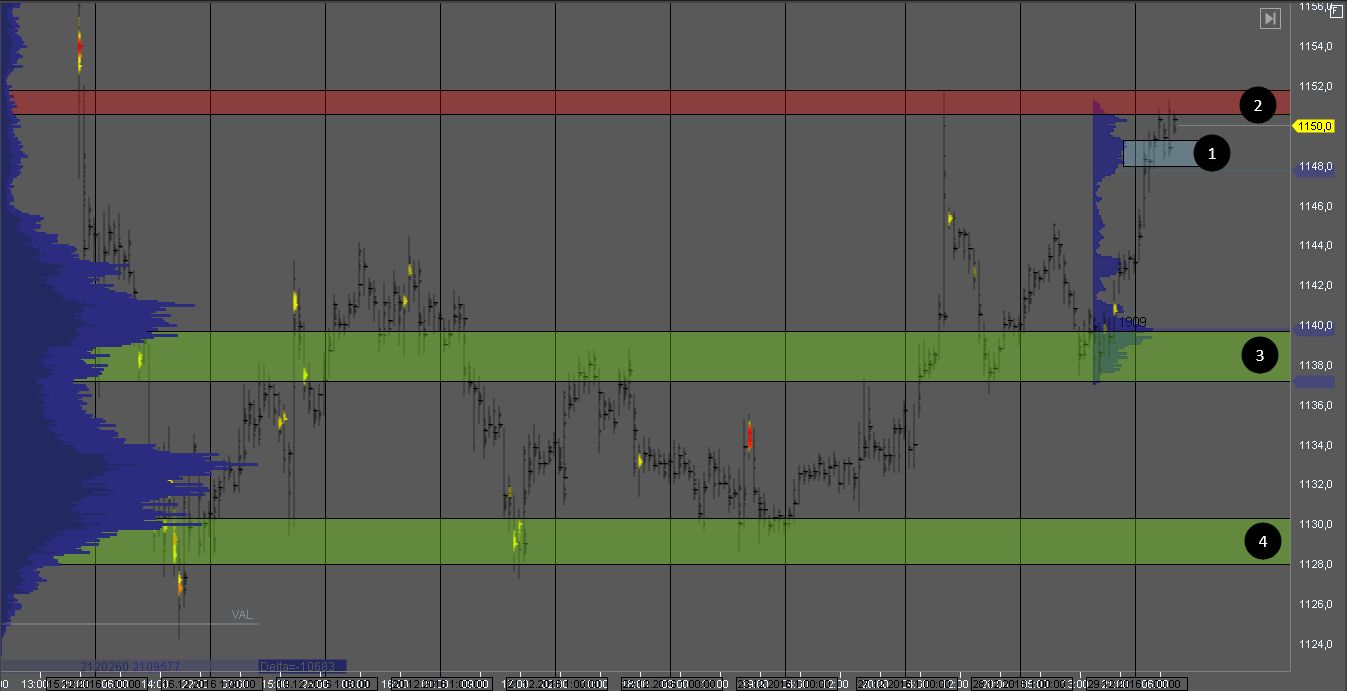The width and height of the screenshot is (1347, 691).
Task: Select the black circle marker numbered 2
Action: [1257, 105]
